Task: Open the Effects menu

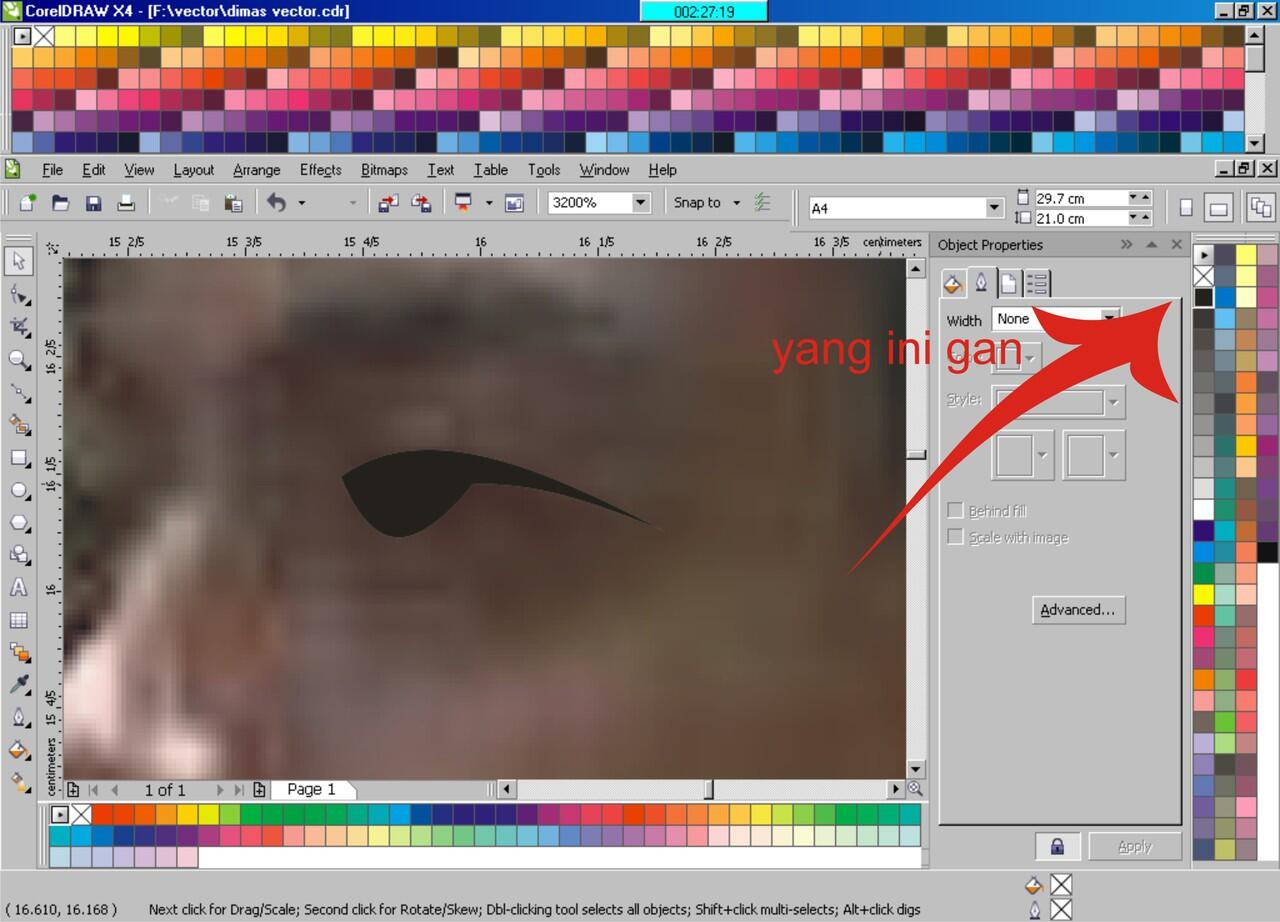Action: click(320, 170)
